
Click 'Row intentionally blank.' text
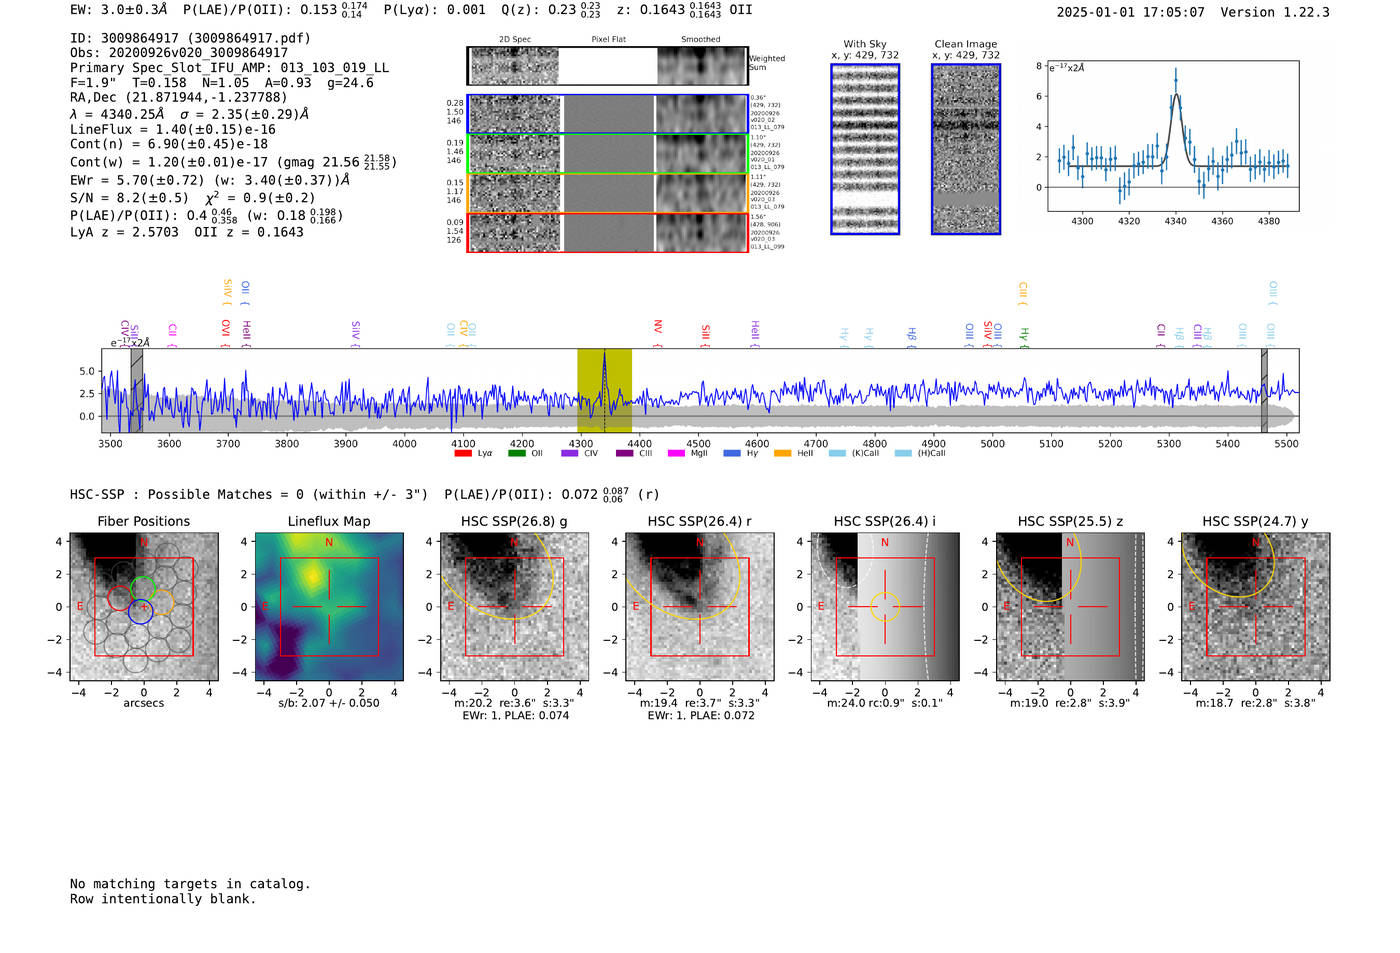(x=163, y=899)
